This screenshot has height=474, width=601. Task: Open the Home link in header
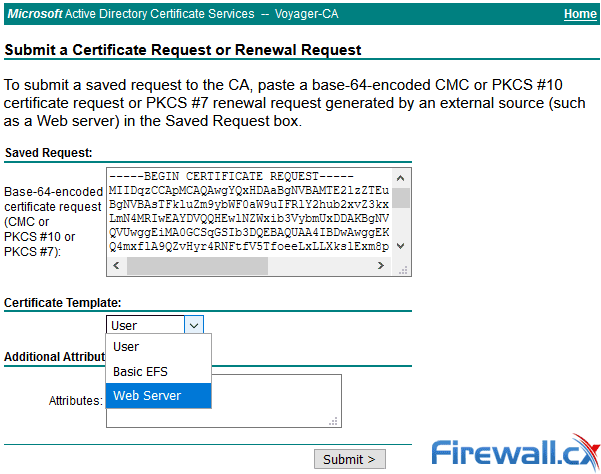point(580,14)
